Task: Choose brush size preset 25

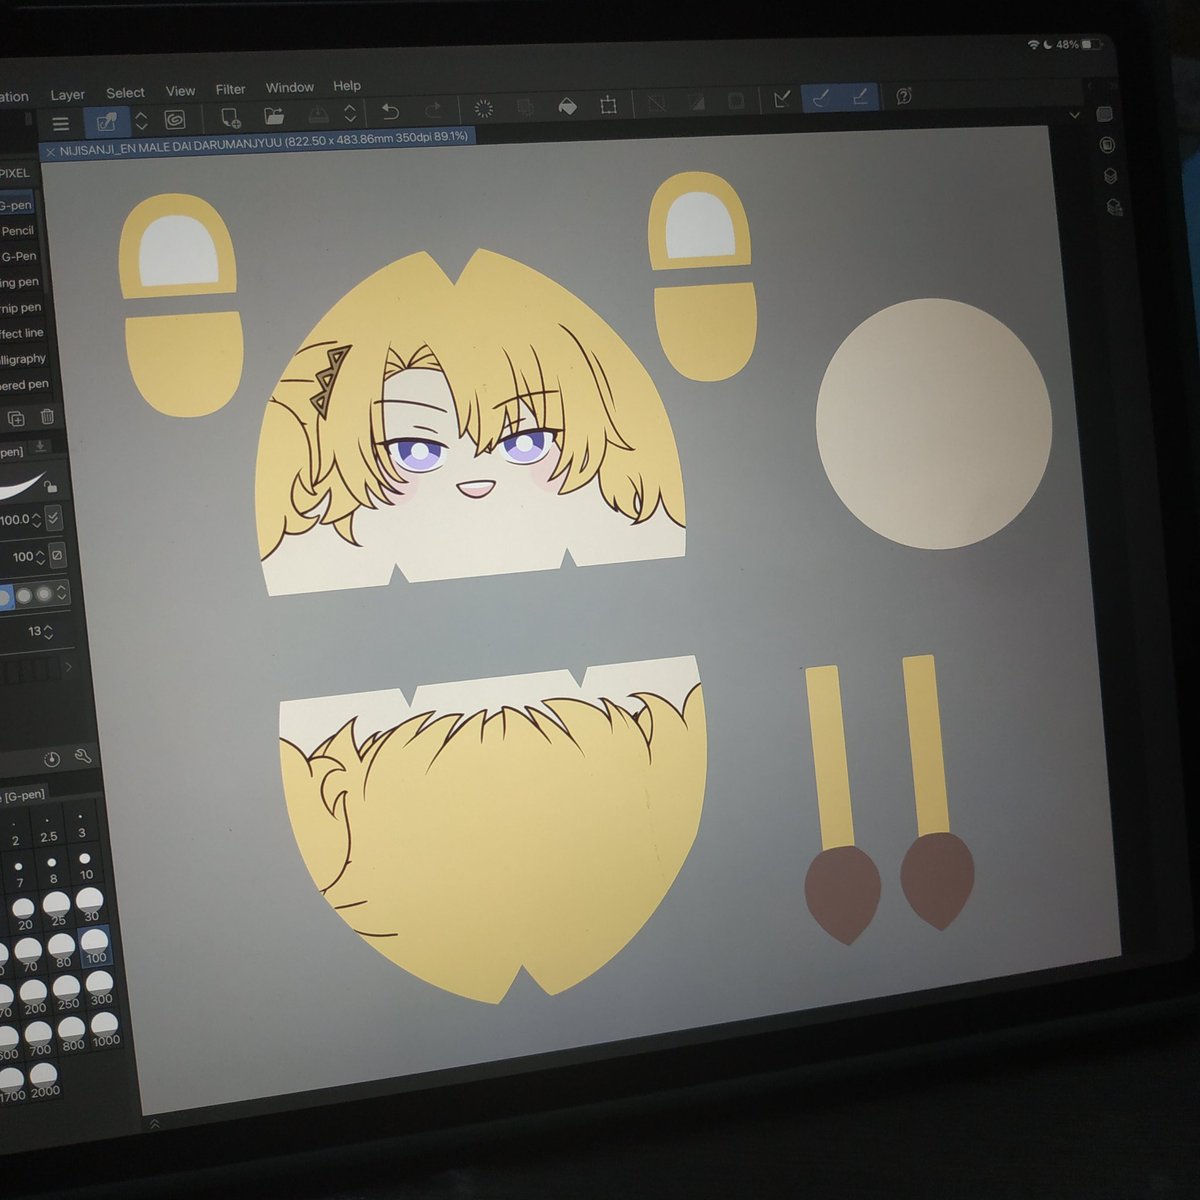Action: tap(57, 908)
